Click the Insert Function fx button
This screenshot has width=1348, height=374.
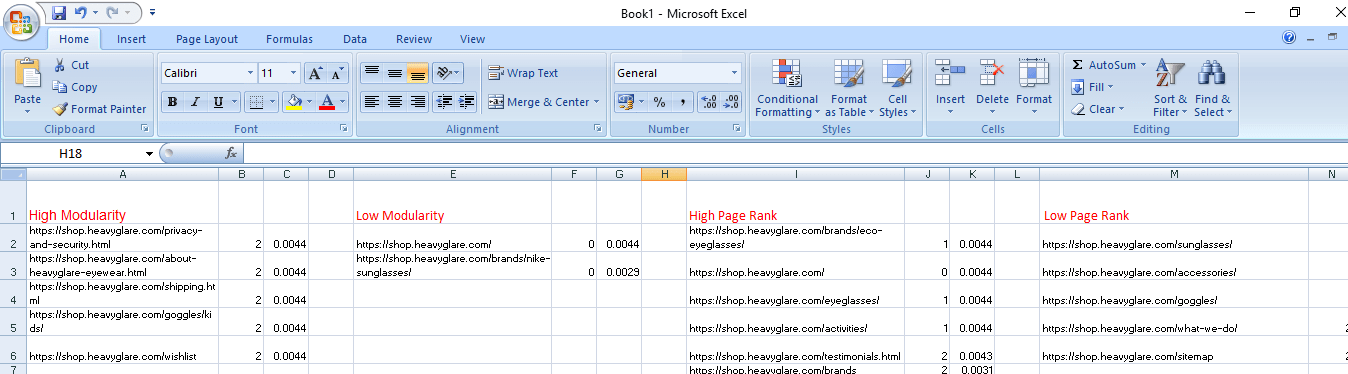click(231, 153)
